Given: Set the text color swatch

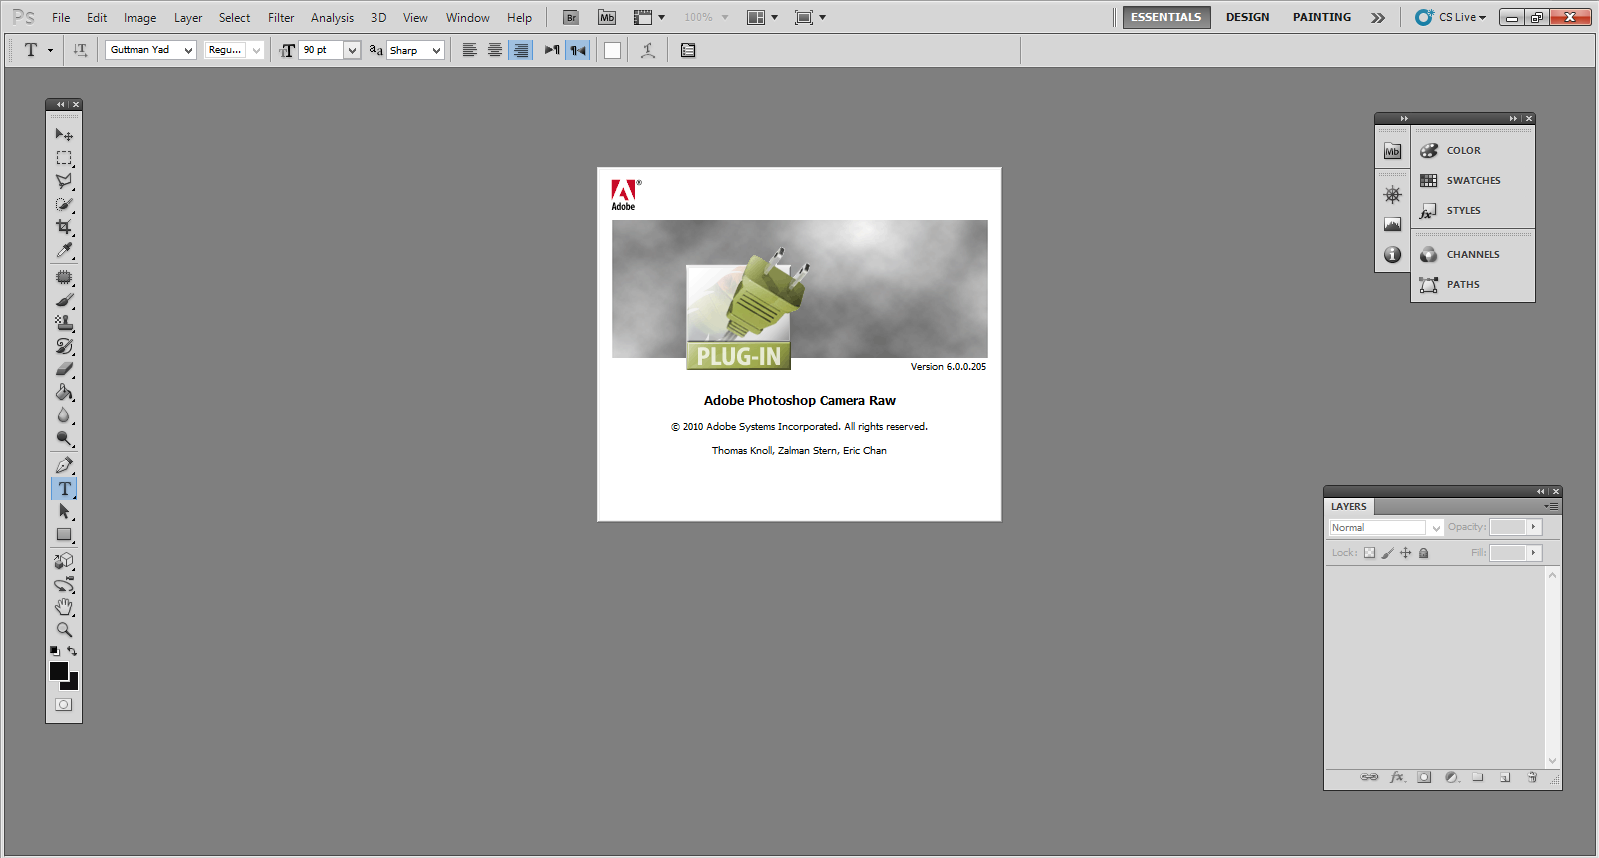Looking at the screenshot, I should click(x=612, y=50).
